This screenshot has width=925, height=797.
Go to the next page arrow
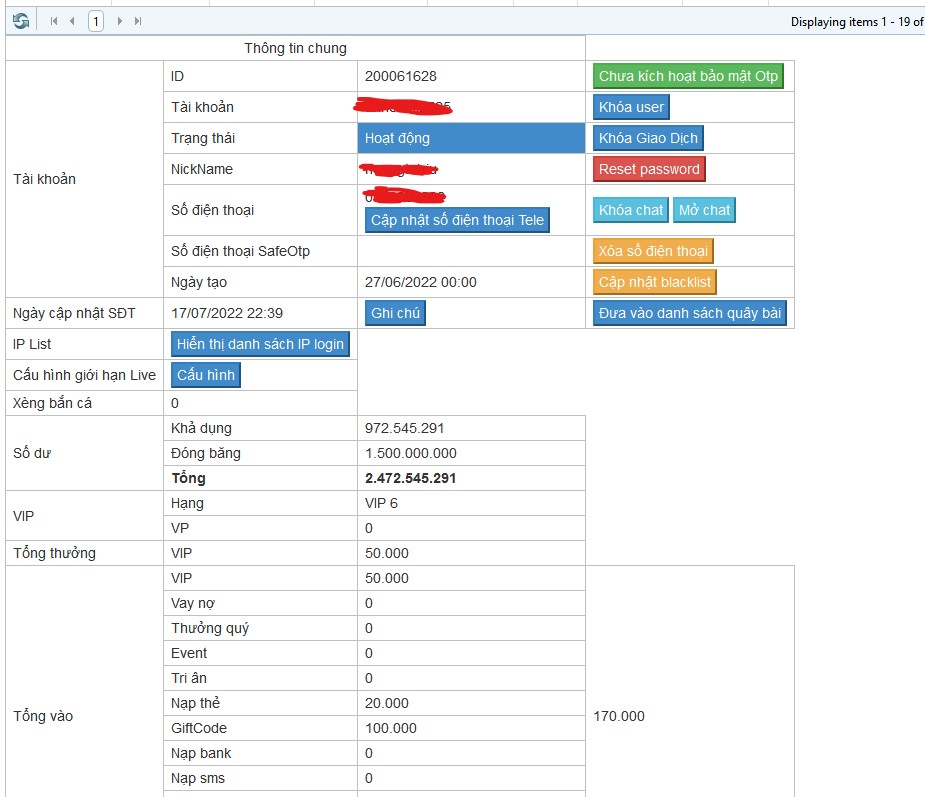pos(120,21)
